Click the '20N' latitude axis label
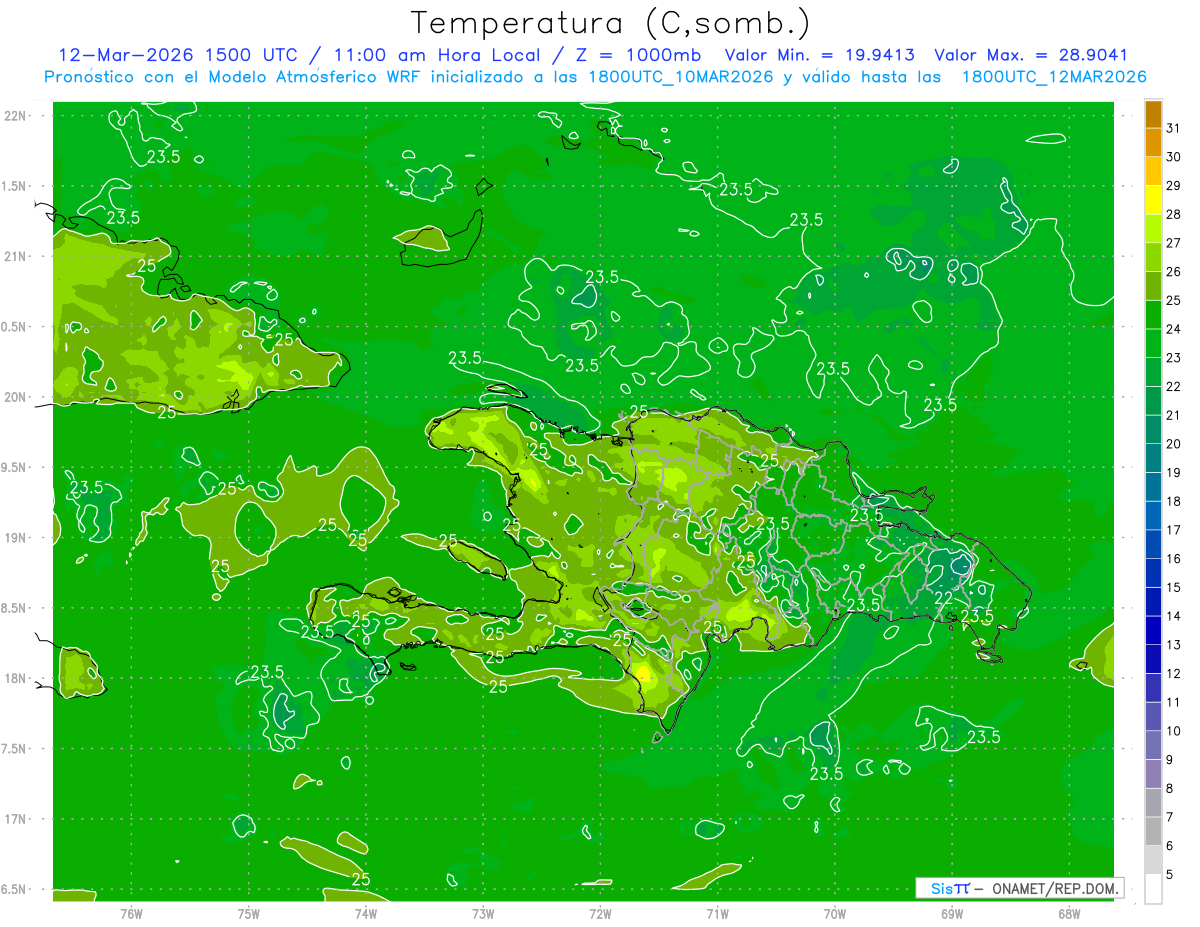Screen dimensions: 1200x927 [14, 397]
